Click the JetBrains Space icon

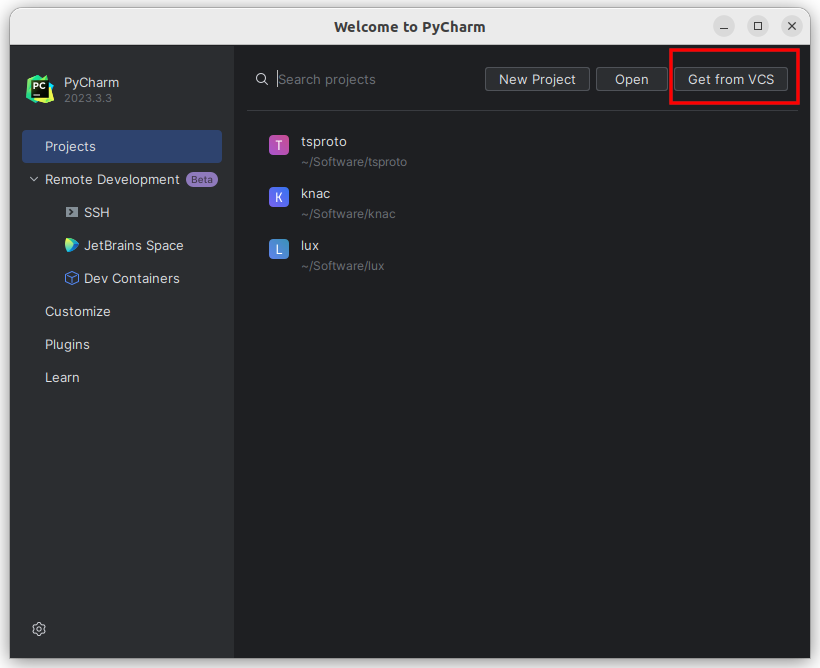[x=71, y=245]
